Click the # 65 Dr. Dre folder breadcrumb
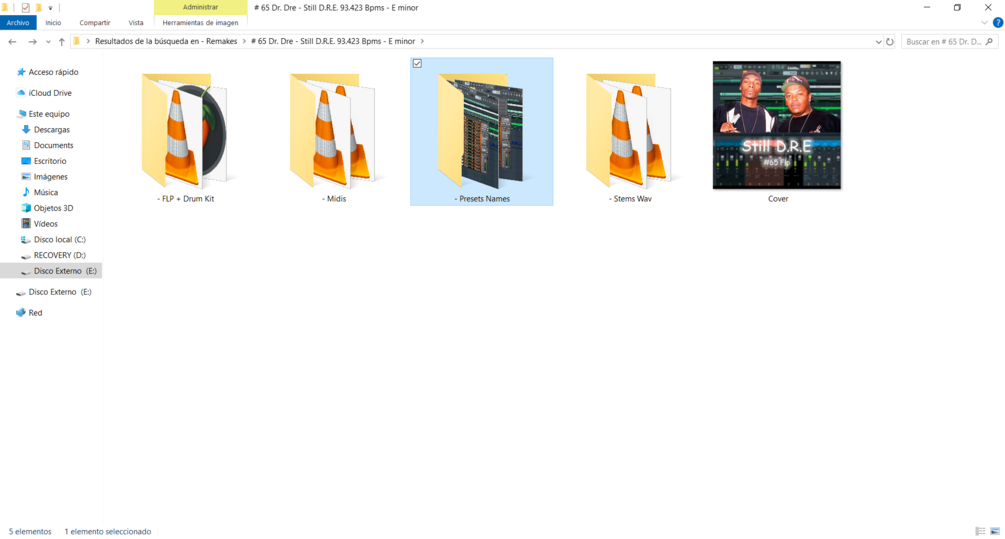Screen dimensions: 1005x539 (x=333, y=41)
